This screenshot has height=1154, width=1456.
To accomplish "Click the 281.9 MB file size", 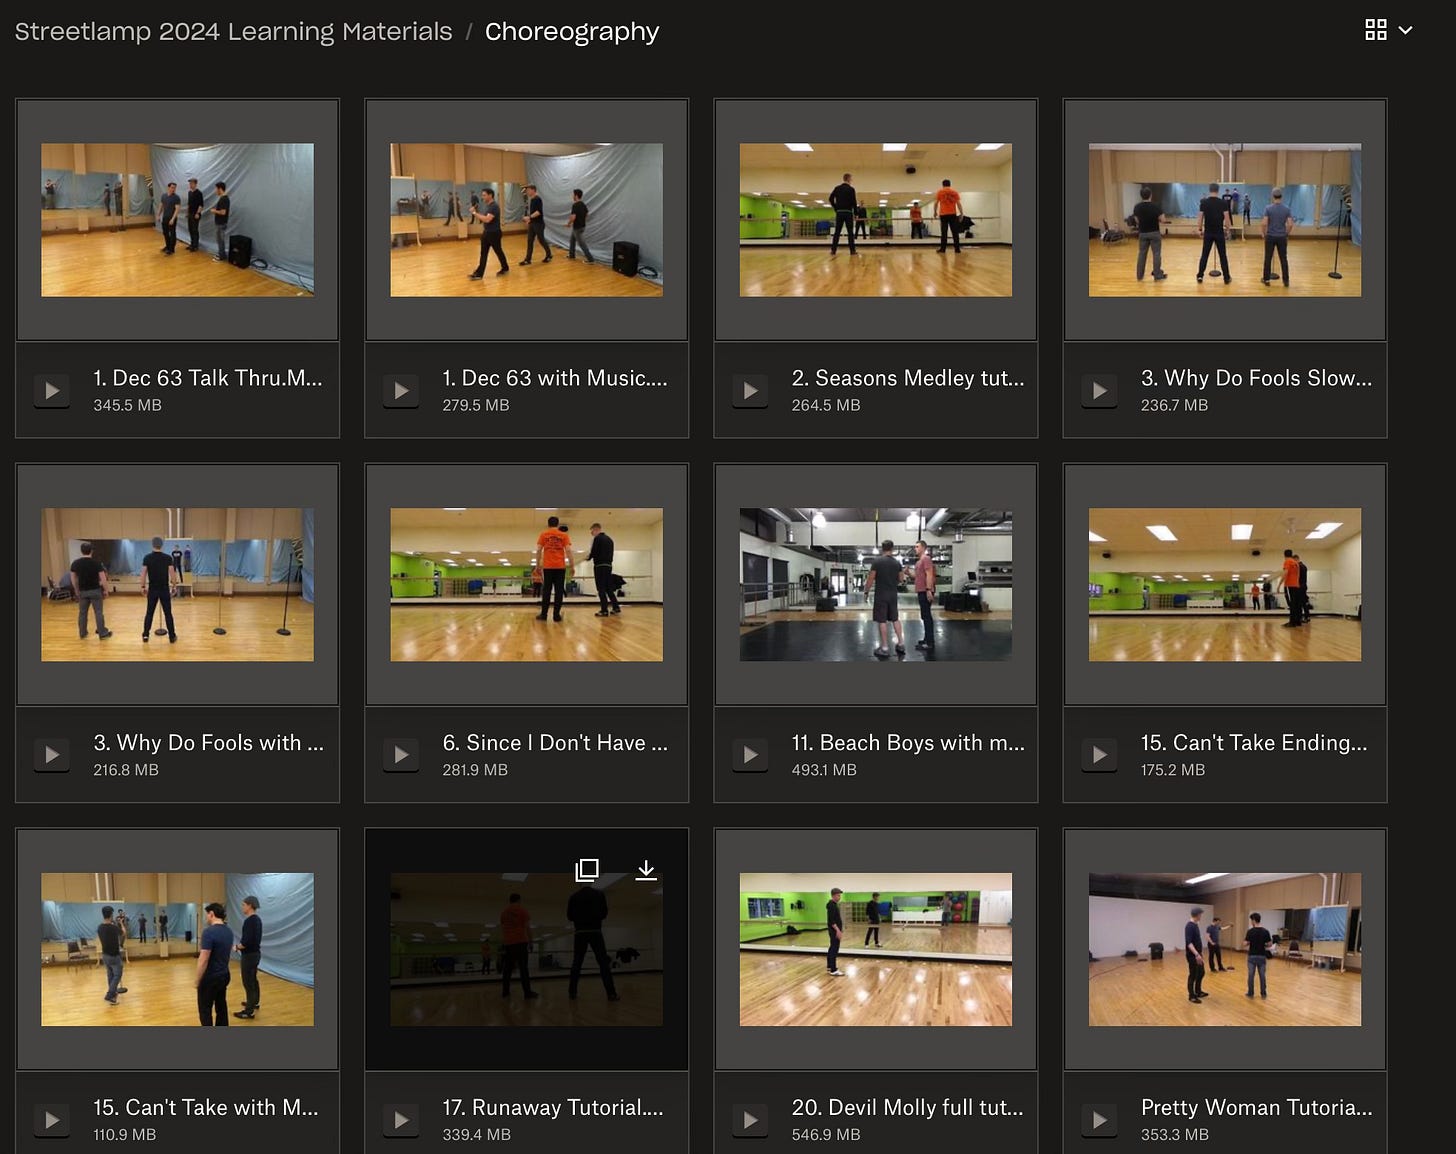I will pos(475,770).
